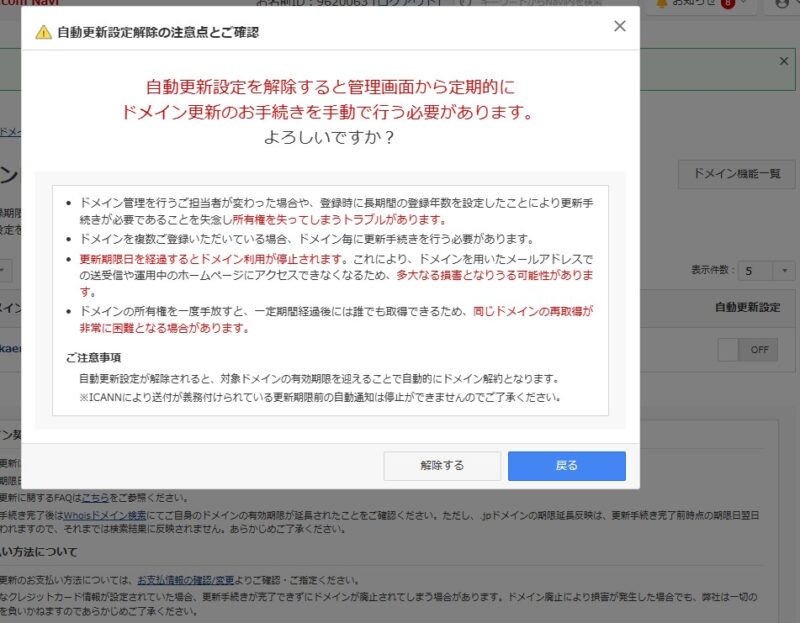Click the よろしいですか？ text
800x623 pixels.
point(330,137)
